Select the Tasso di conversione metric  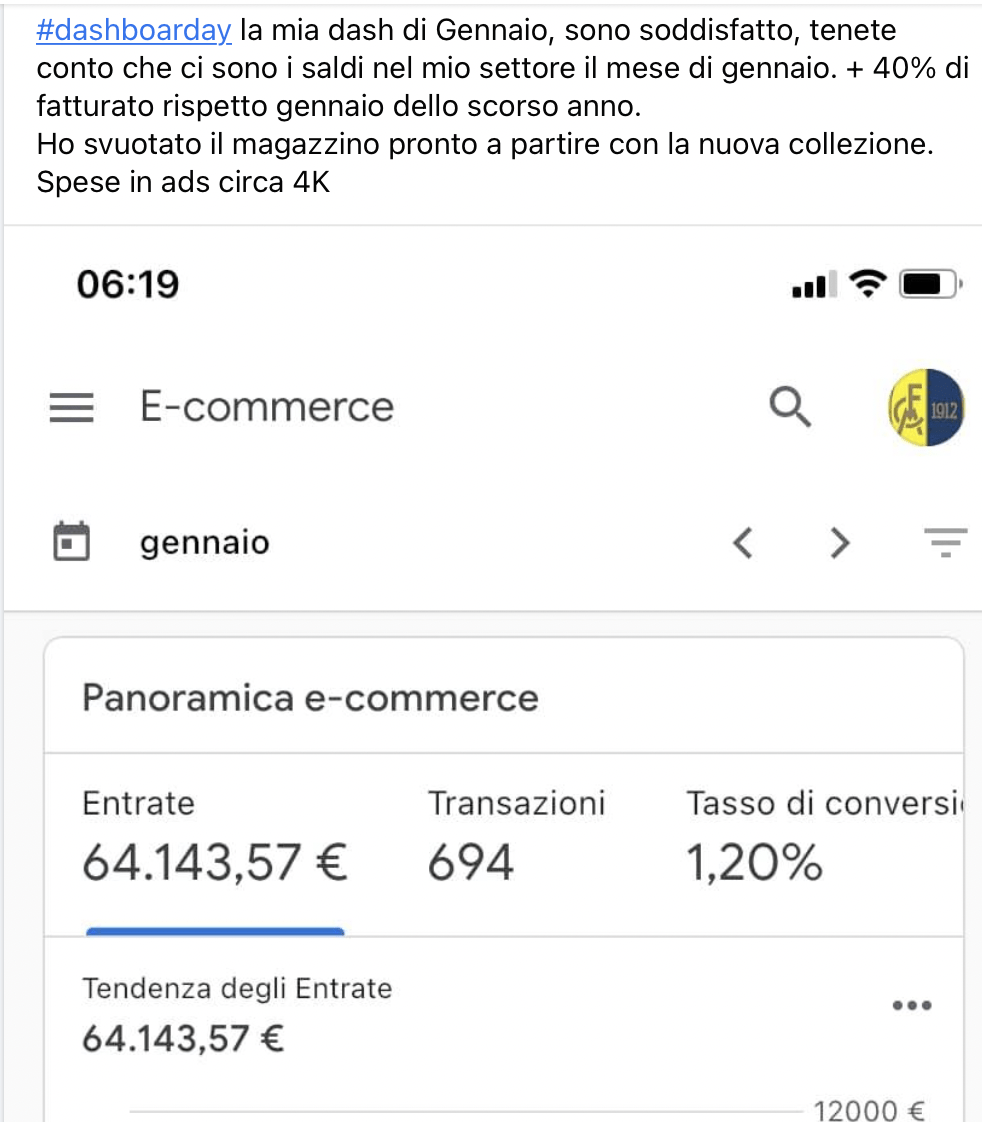coord(825,842)
